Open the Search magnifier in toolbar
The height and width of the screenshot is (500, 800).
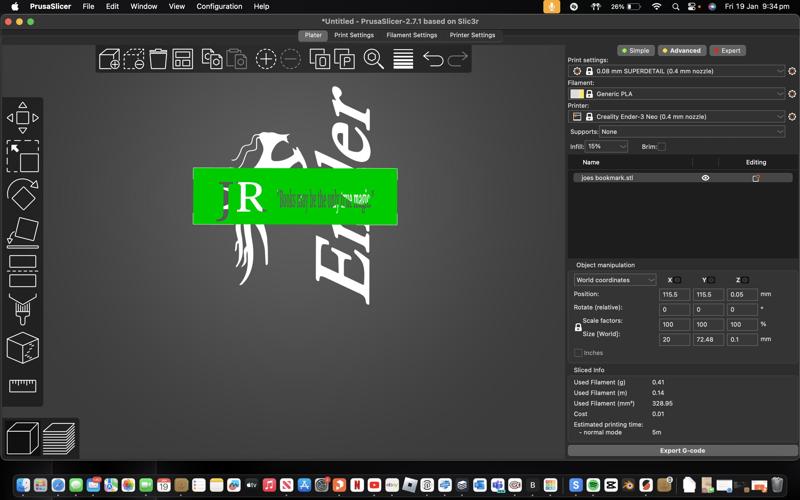pos(373,59)
